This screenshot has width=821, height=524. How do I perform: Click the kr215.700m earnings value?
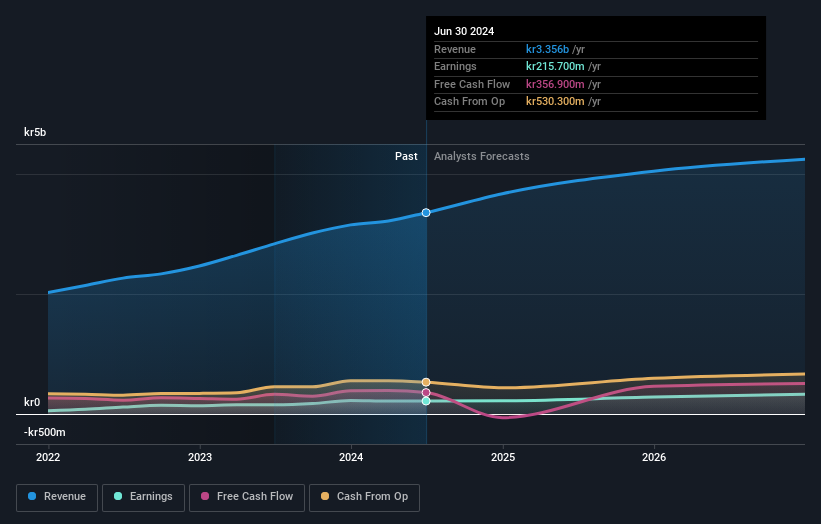click(555, 66)
